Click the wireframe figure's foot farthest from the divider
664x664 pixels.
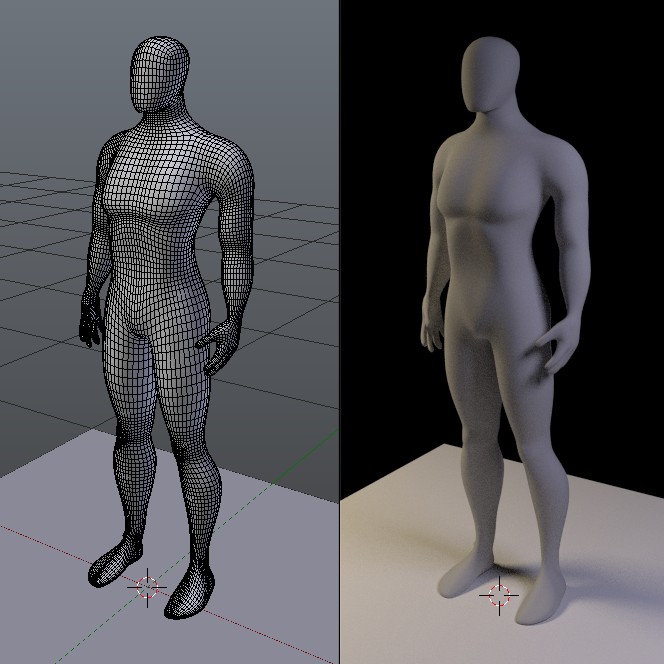pyautogui.click(x=112, y=564)
